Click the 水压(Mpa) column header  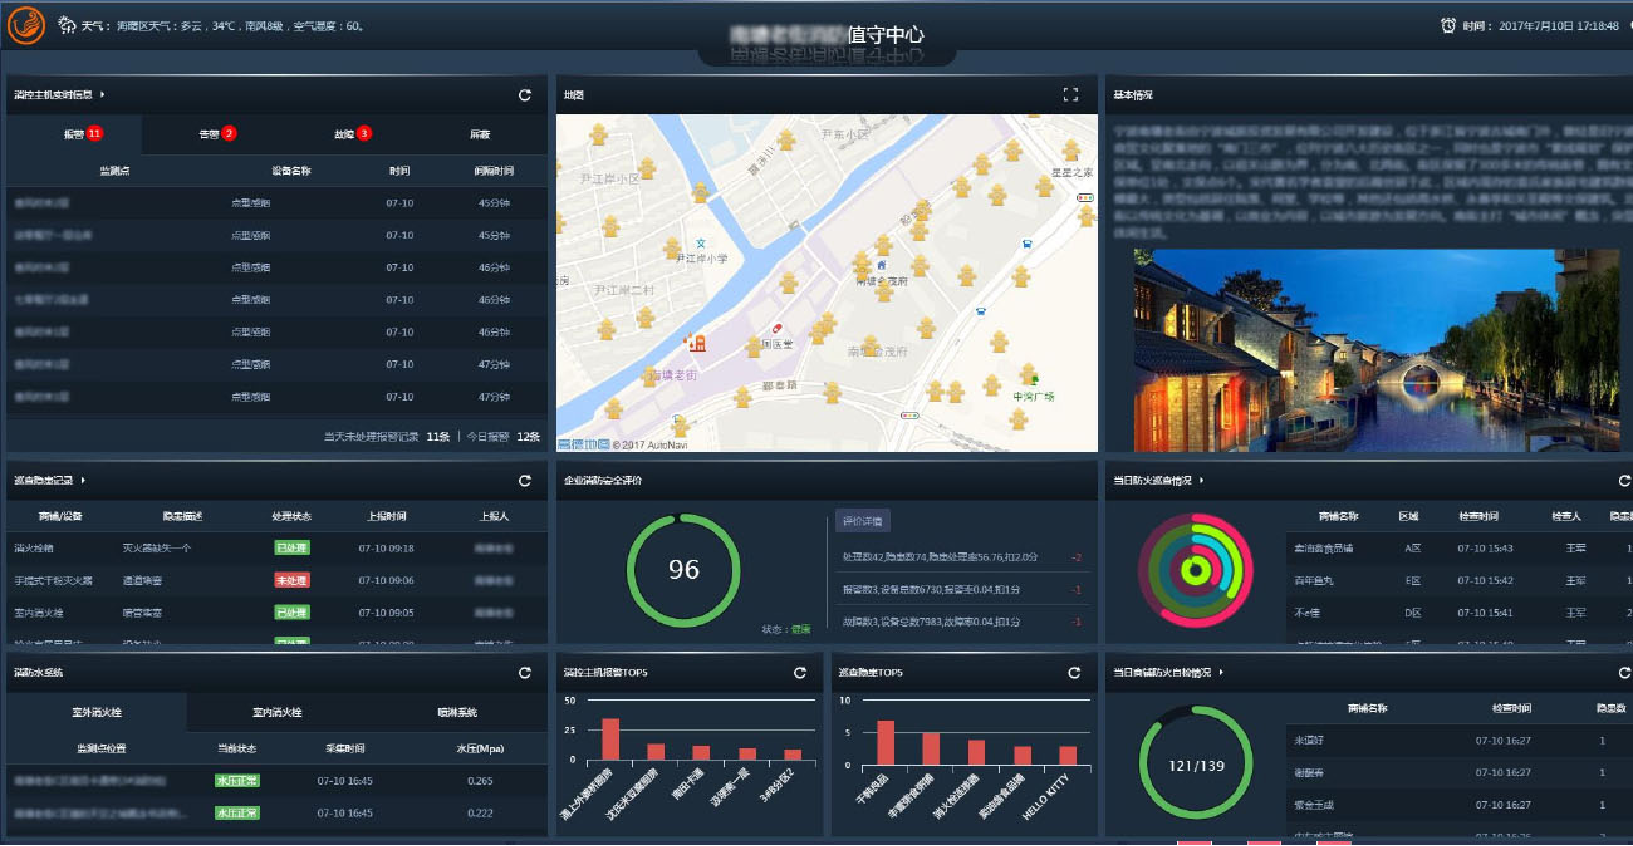tap(480, 748)
